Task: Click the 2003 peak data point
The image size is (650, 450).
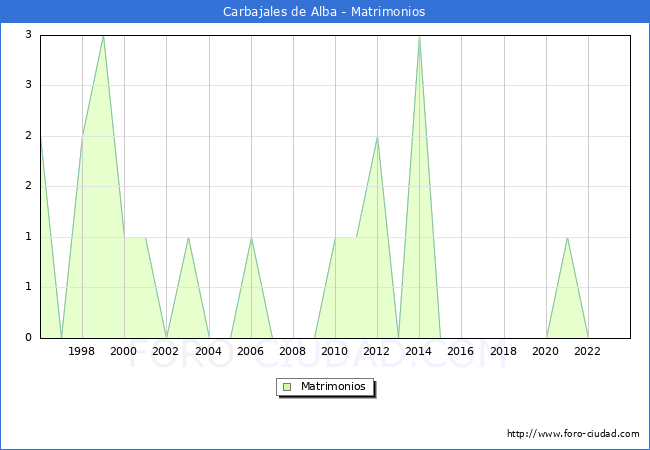Action: (x=188, y=237)
